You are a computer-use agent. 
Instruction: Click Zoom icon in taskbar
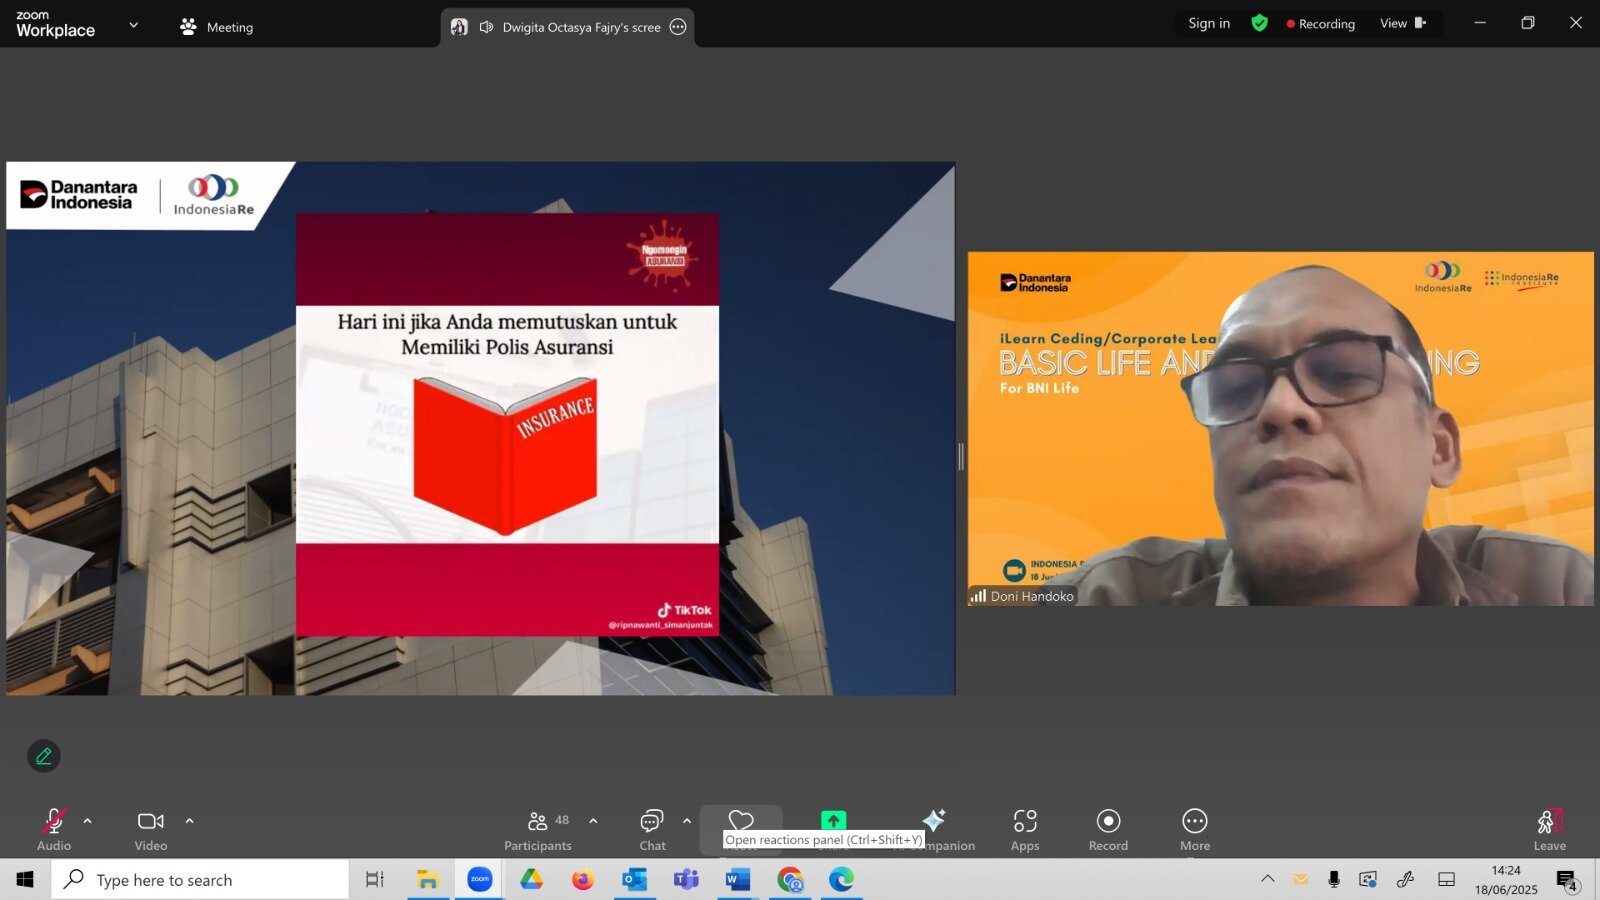480,880
